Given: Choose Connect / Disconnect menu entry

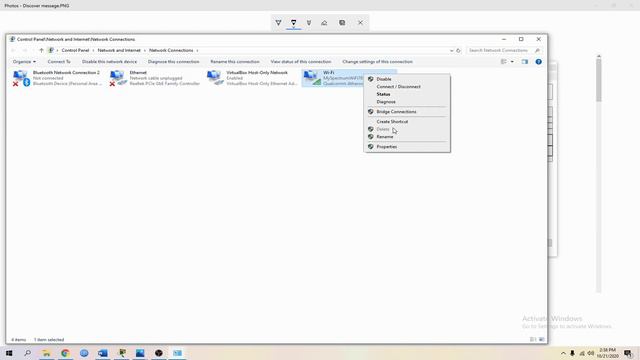Looking at the screenshot, I should [398, 87].
